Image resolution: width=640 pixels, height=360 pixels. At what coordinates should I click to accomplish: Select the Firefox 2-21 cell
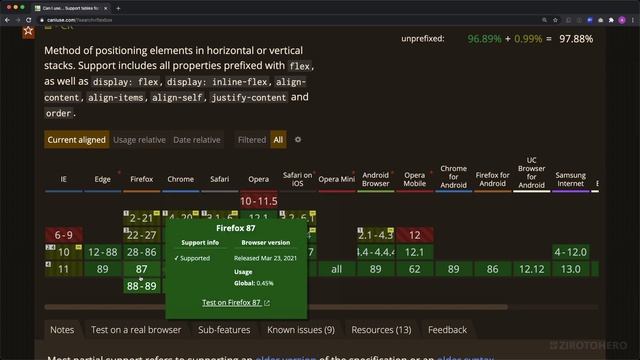coord(142,218)
